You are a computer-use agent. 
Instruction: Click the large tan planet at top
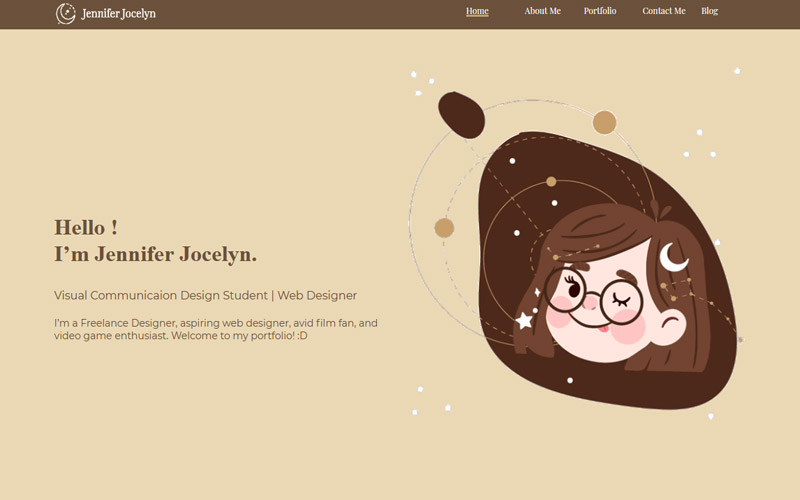[x=604, y=123]
